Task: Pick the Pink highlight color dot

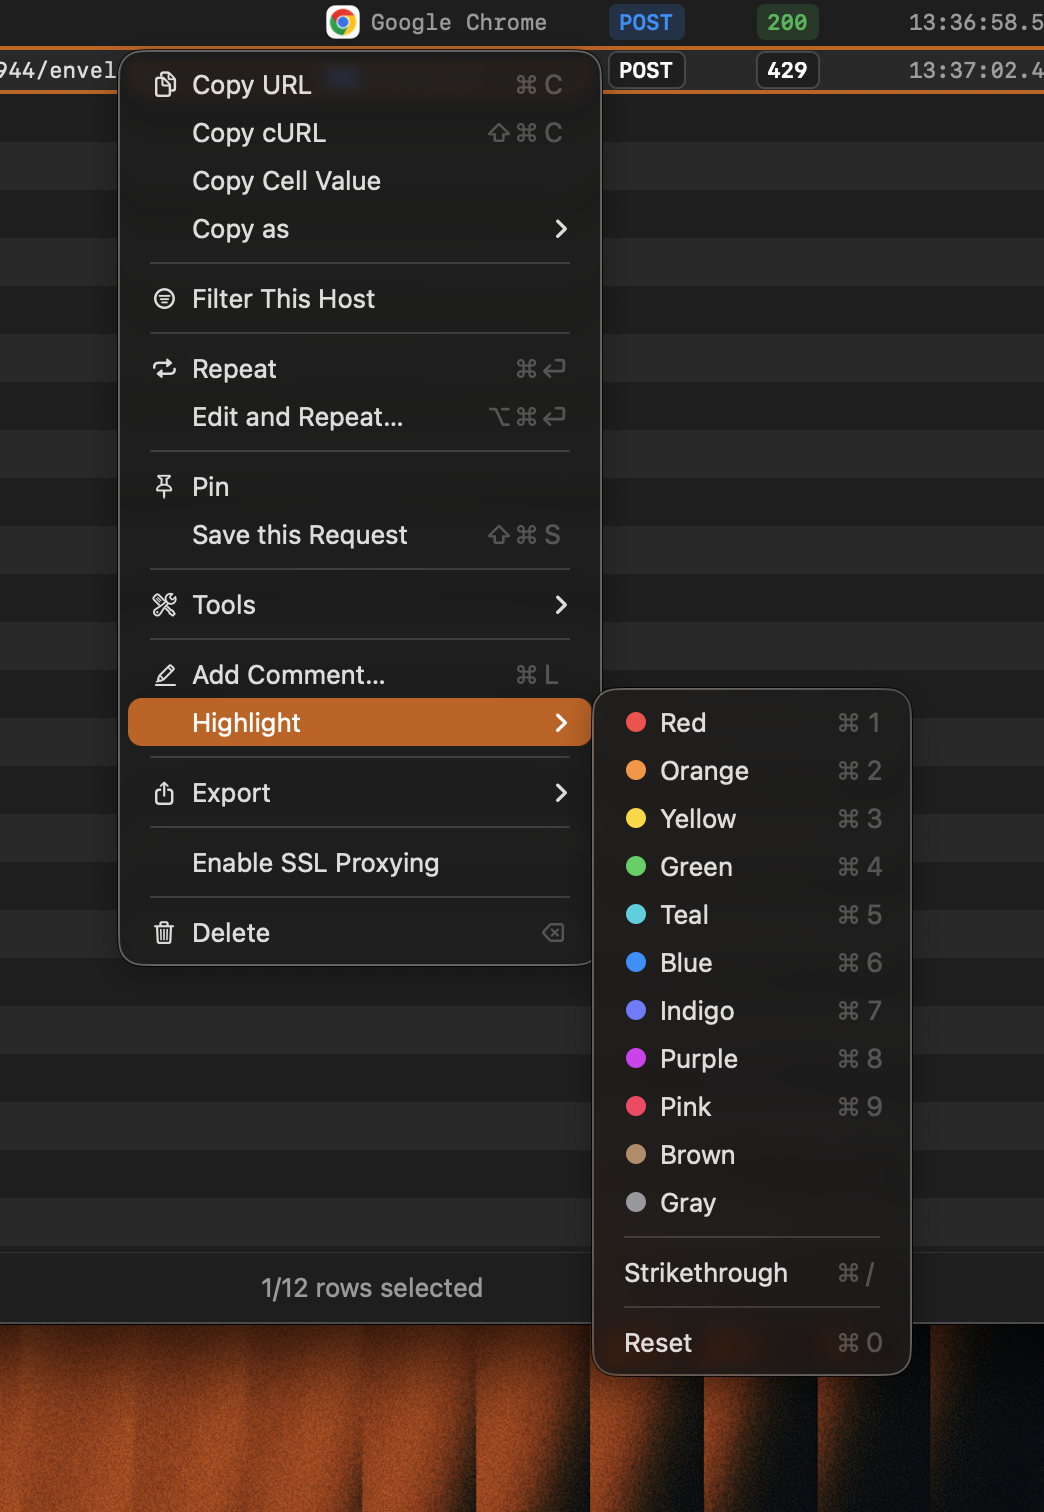Action: [636, 1106]
